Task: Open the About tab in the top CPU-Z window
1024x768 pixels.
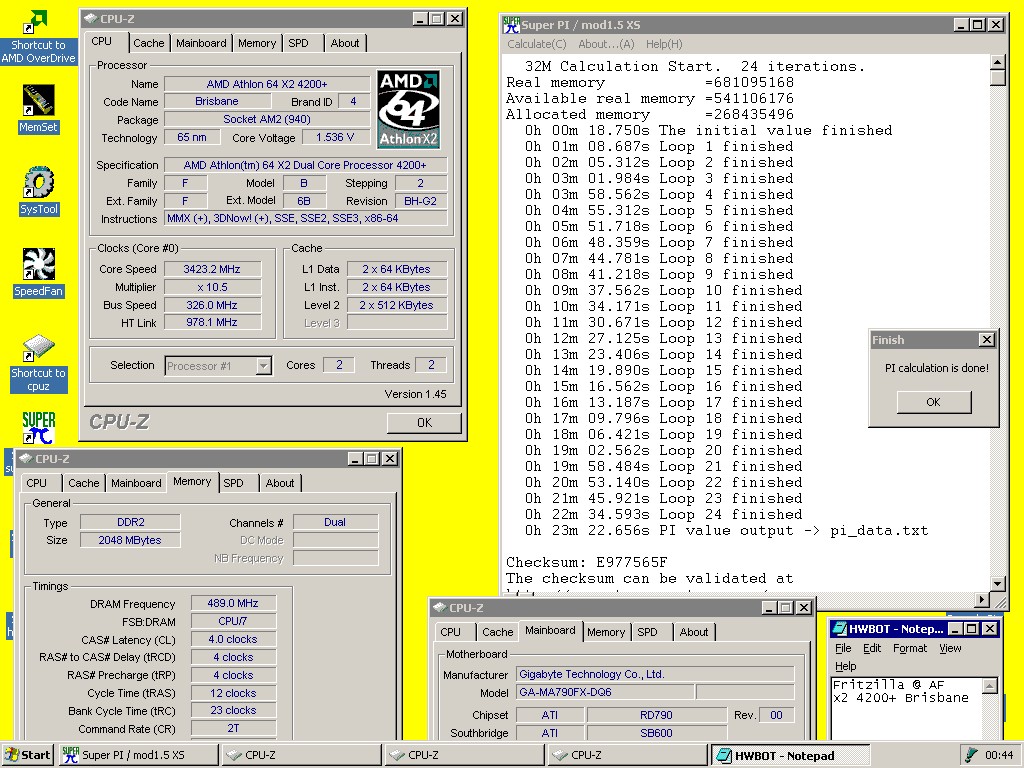Action: [345, 43]
